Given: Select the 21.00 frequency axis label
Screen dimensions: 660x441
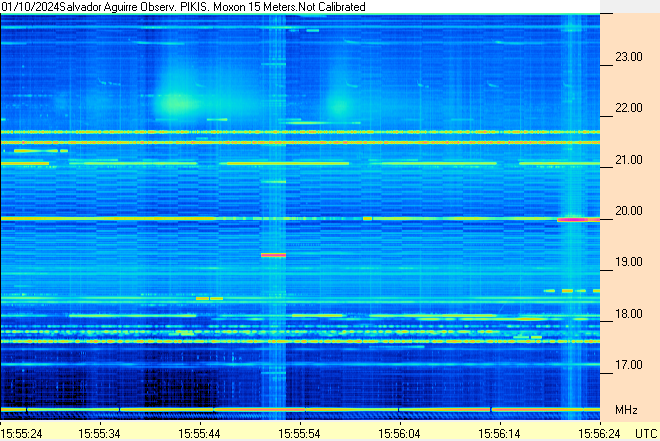Looking at the screenshot, I should (629, 160).
